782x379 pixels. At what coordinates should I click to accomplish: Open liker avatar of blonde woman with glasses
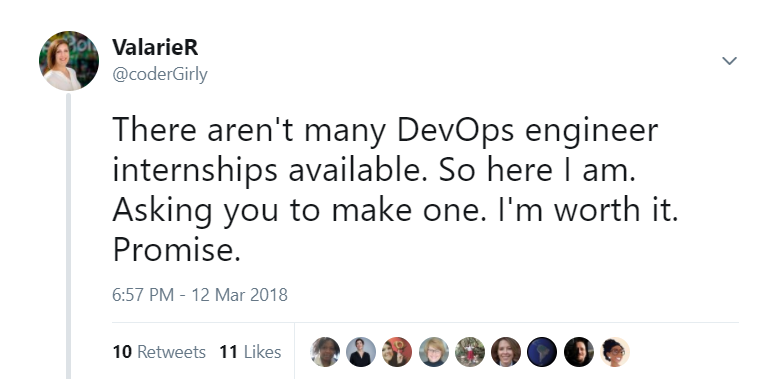tap(433, 352)
